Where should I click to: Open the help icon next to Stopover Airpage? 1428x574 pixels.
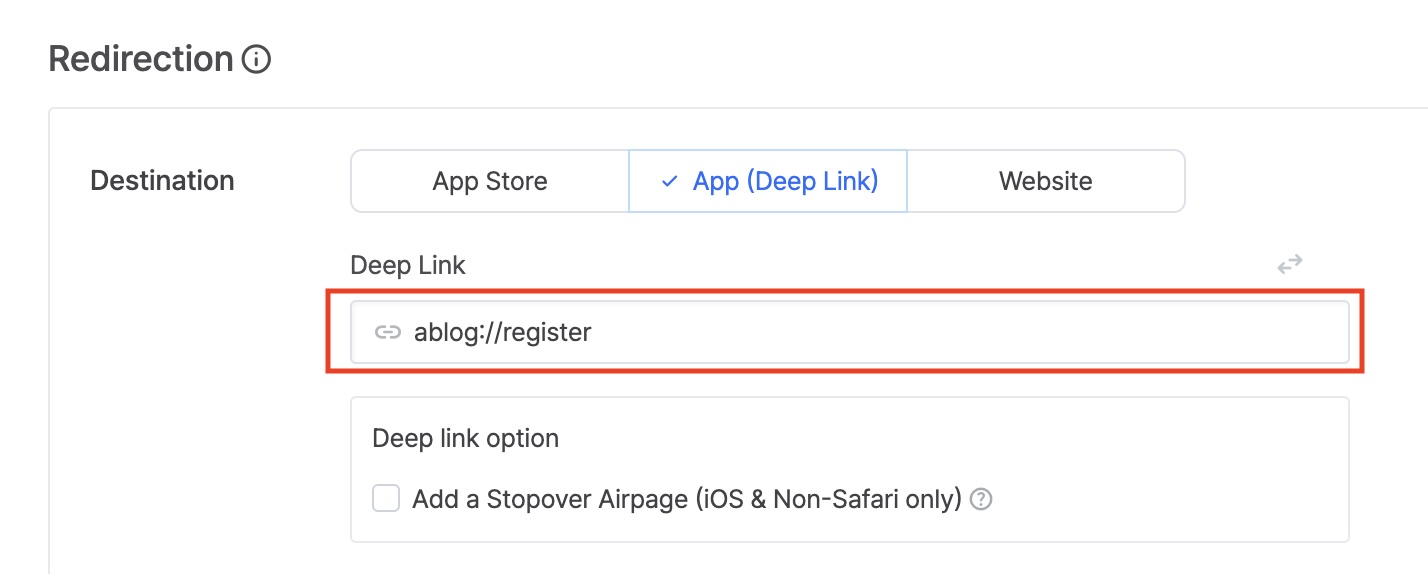tap(982, 499)
